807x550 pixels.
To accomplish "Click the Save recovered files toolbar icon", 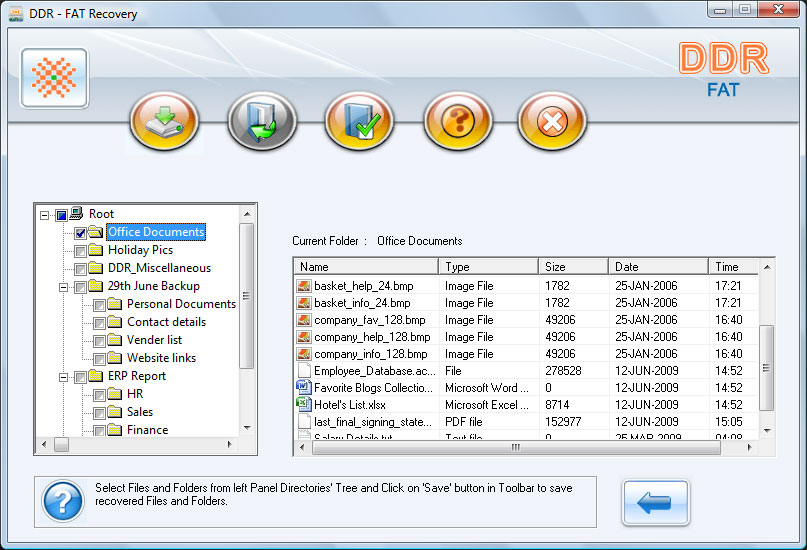I will pyautogui.click(x=165, y=121).
